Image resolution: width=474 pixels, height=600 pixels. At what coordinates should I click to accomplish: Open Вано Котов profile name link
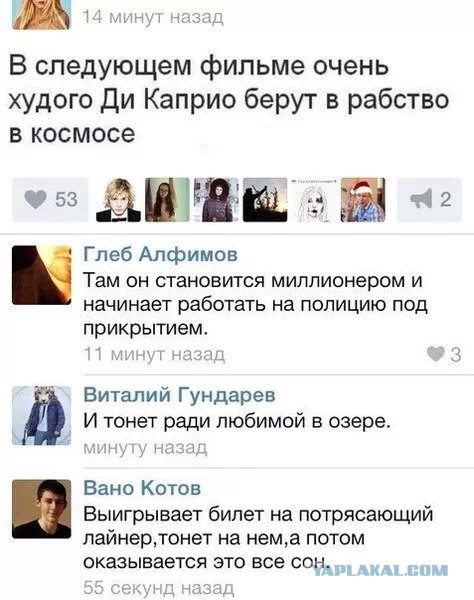point(142,488)
